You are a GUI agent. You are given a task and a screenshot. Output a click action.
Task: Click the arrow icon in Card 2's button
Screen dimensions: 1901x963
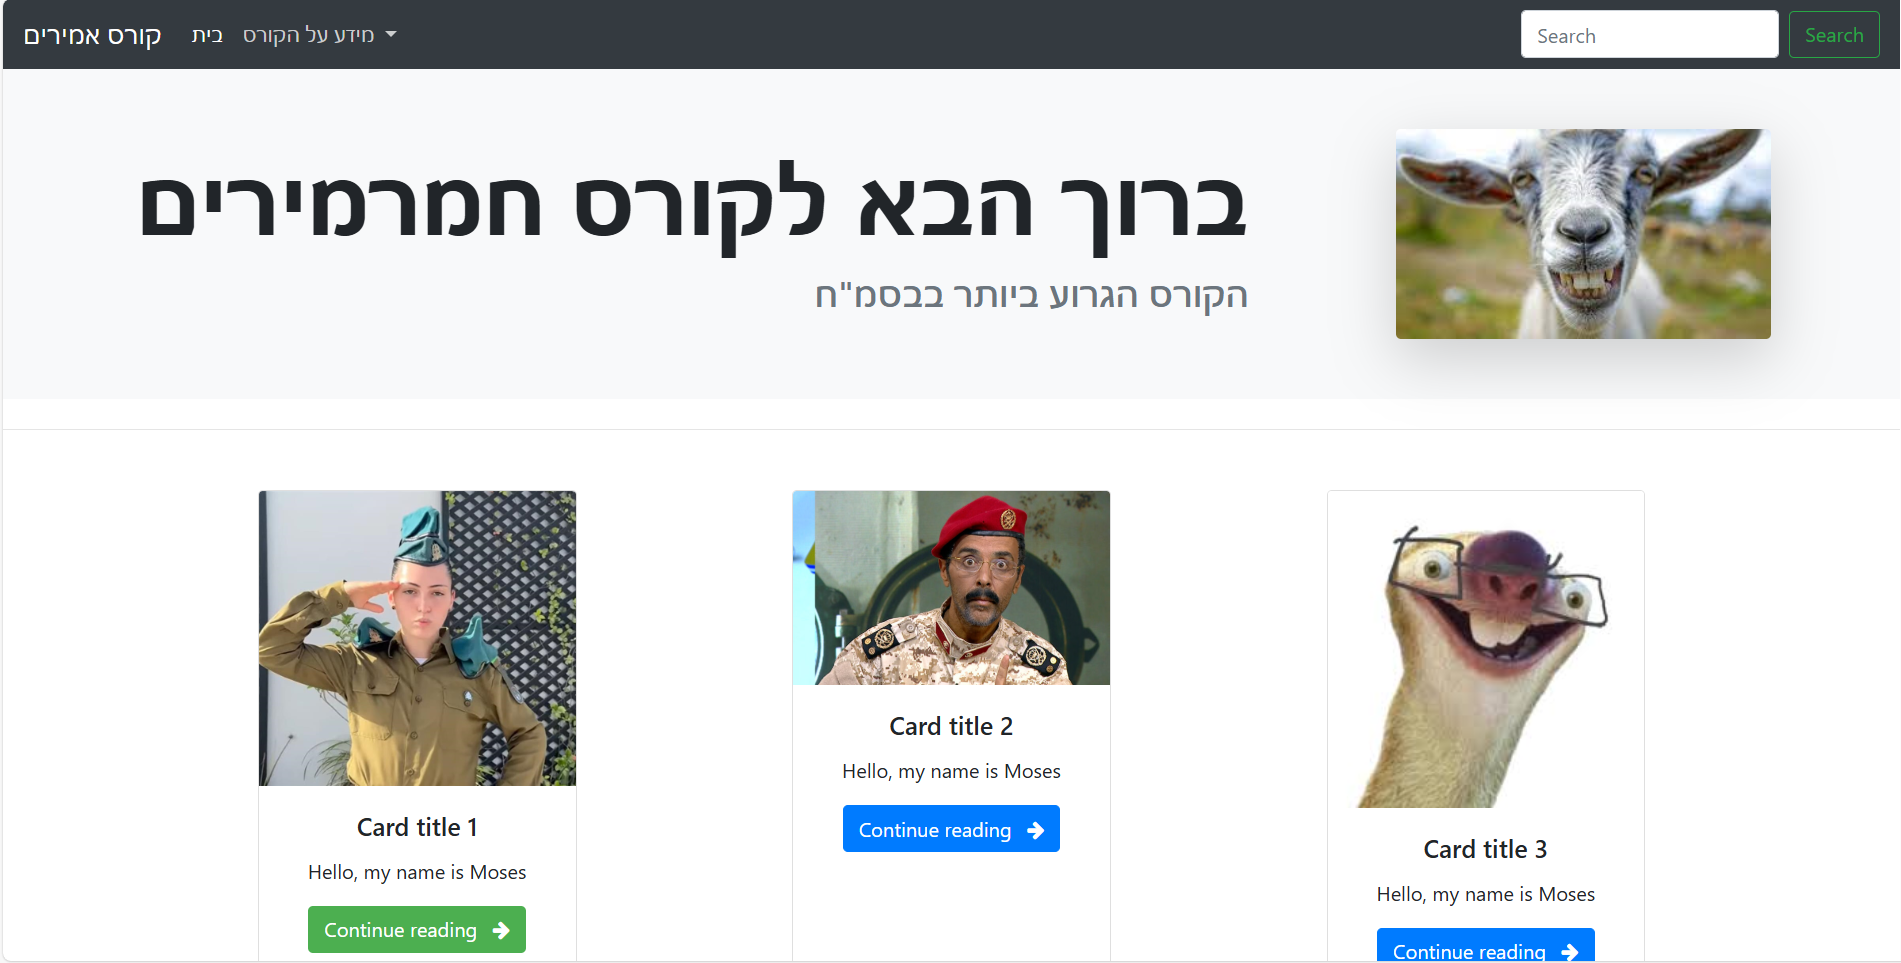point(1035,830)
